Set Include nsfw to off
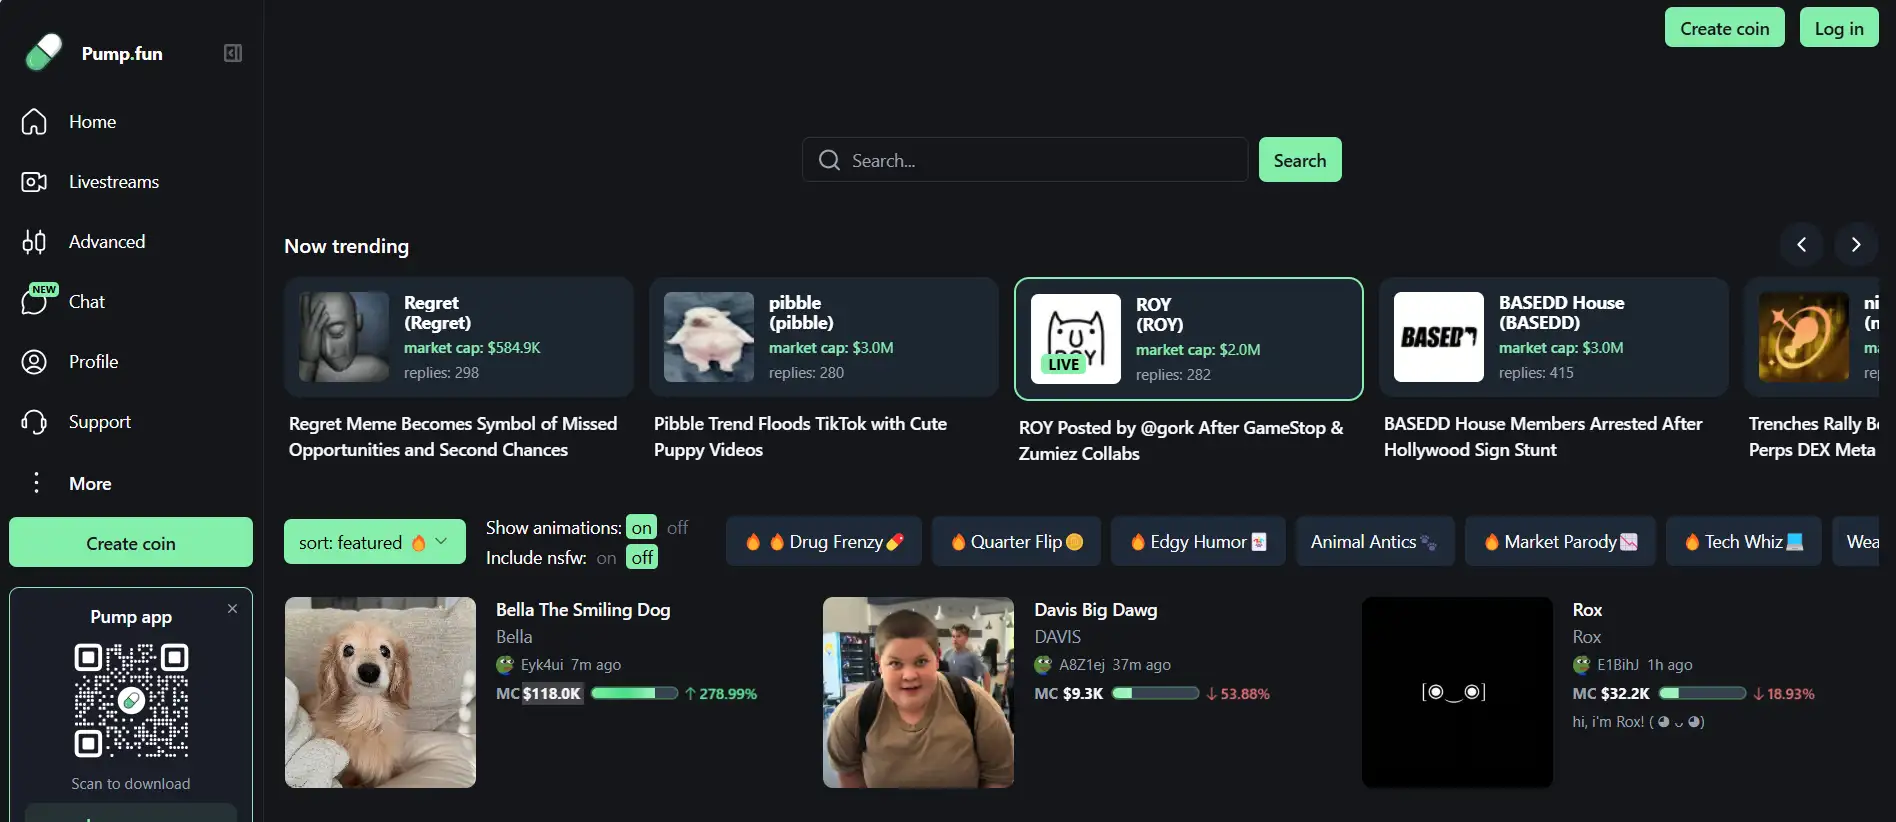This screenshot has width=1896, height=822. 642,558
